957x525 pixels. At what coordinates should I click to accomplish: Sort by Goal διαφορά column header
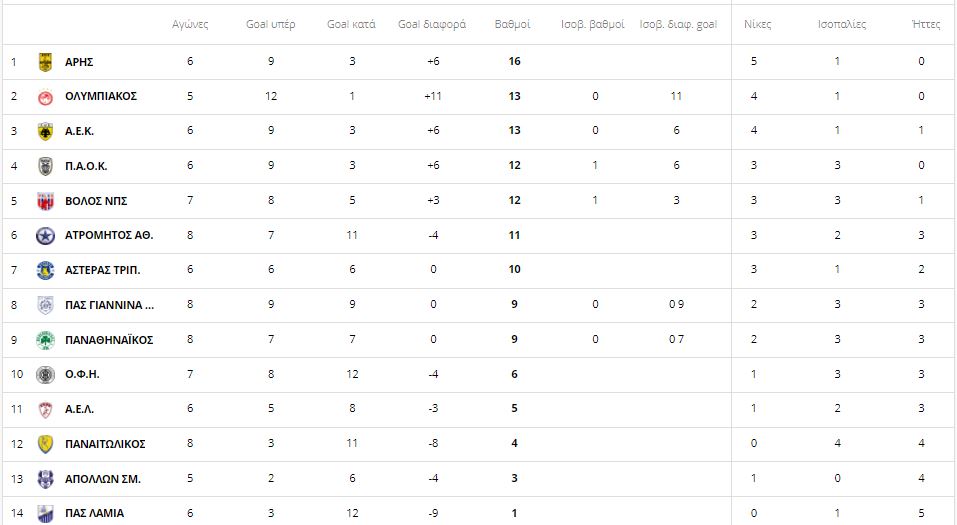(x=432, y=24)
